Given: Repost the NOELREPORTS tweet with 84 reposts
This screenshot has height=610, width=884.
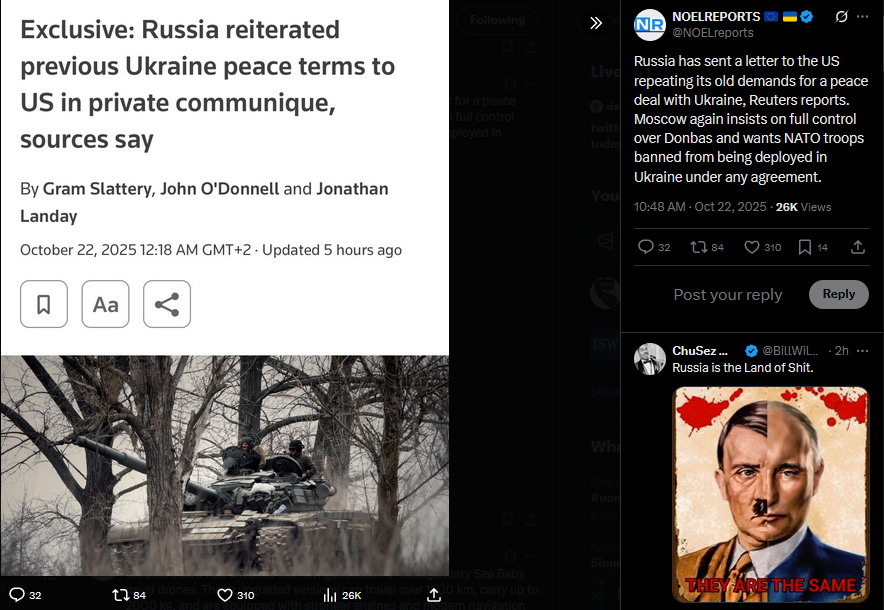Looking at the screenshot, I should (x=699, y=247).
